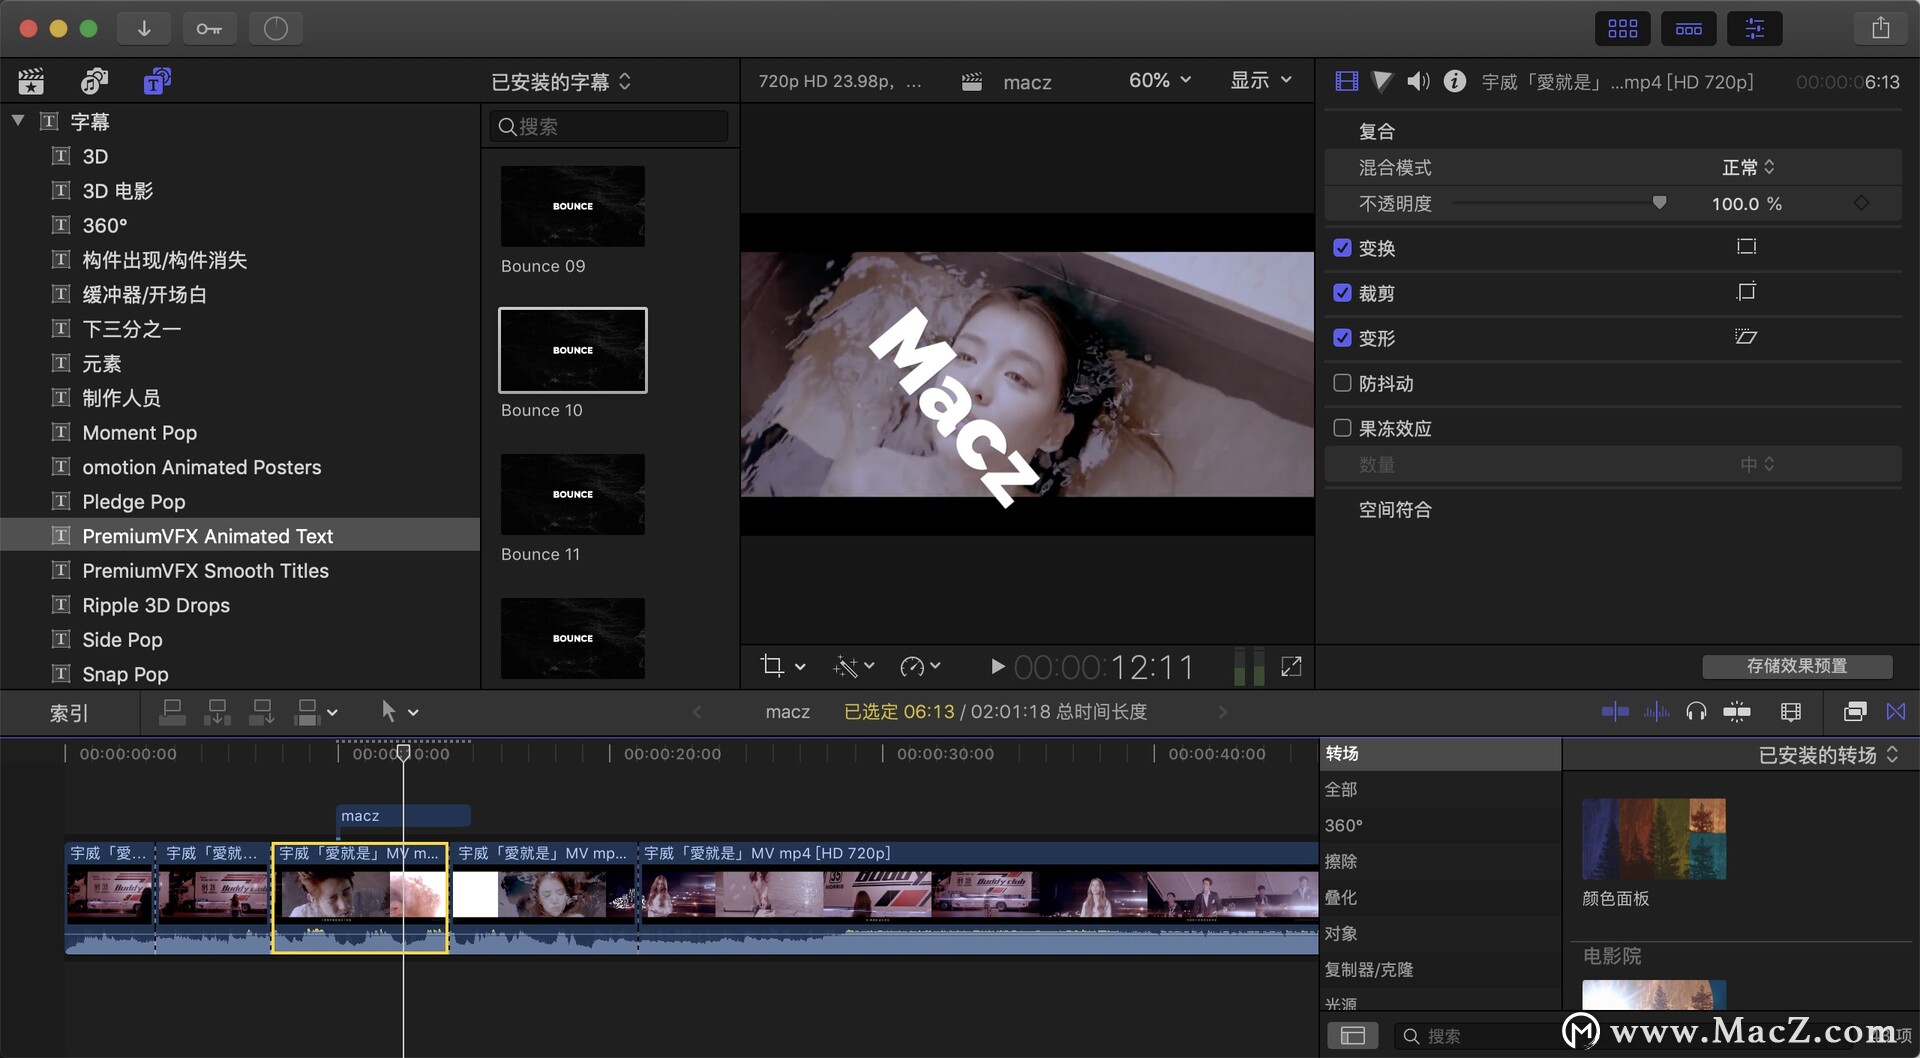Insert clip into storyline icon
This screenshot has width=1920, height=1058.
pyautogui.click(x=217, y=712)
